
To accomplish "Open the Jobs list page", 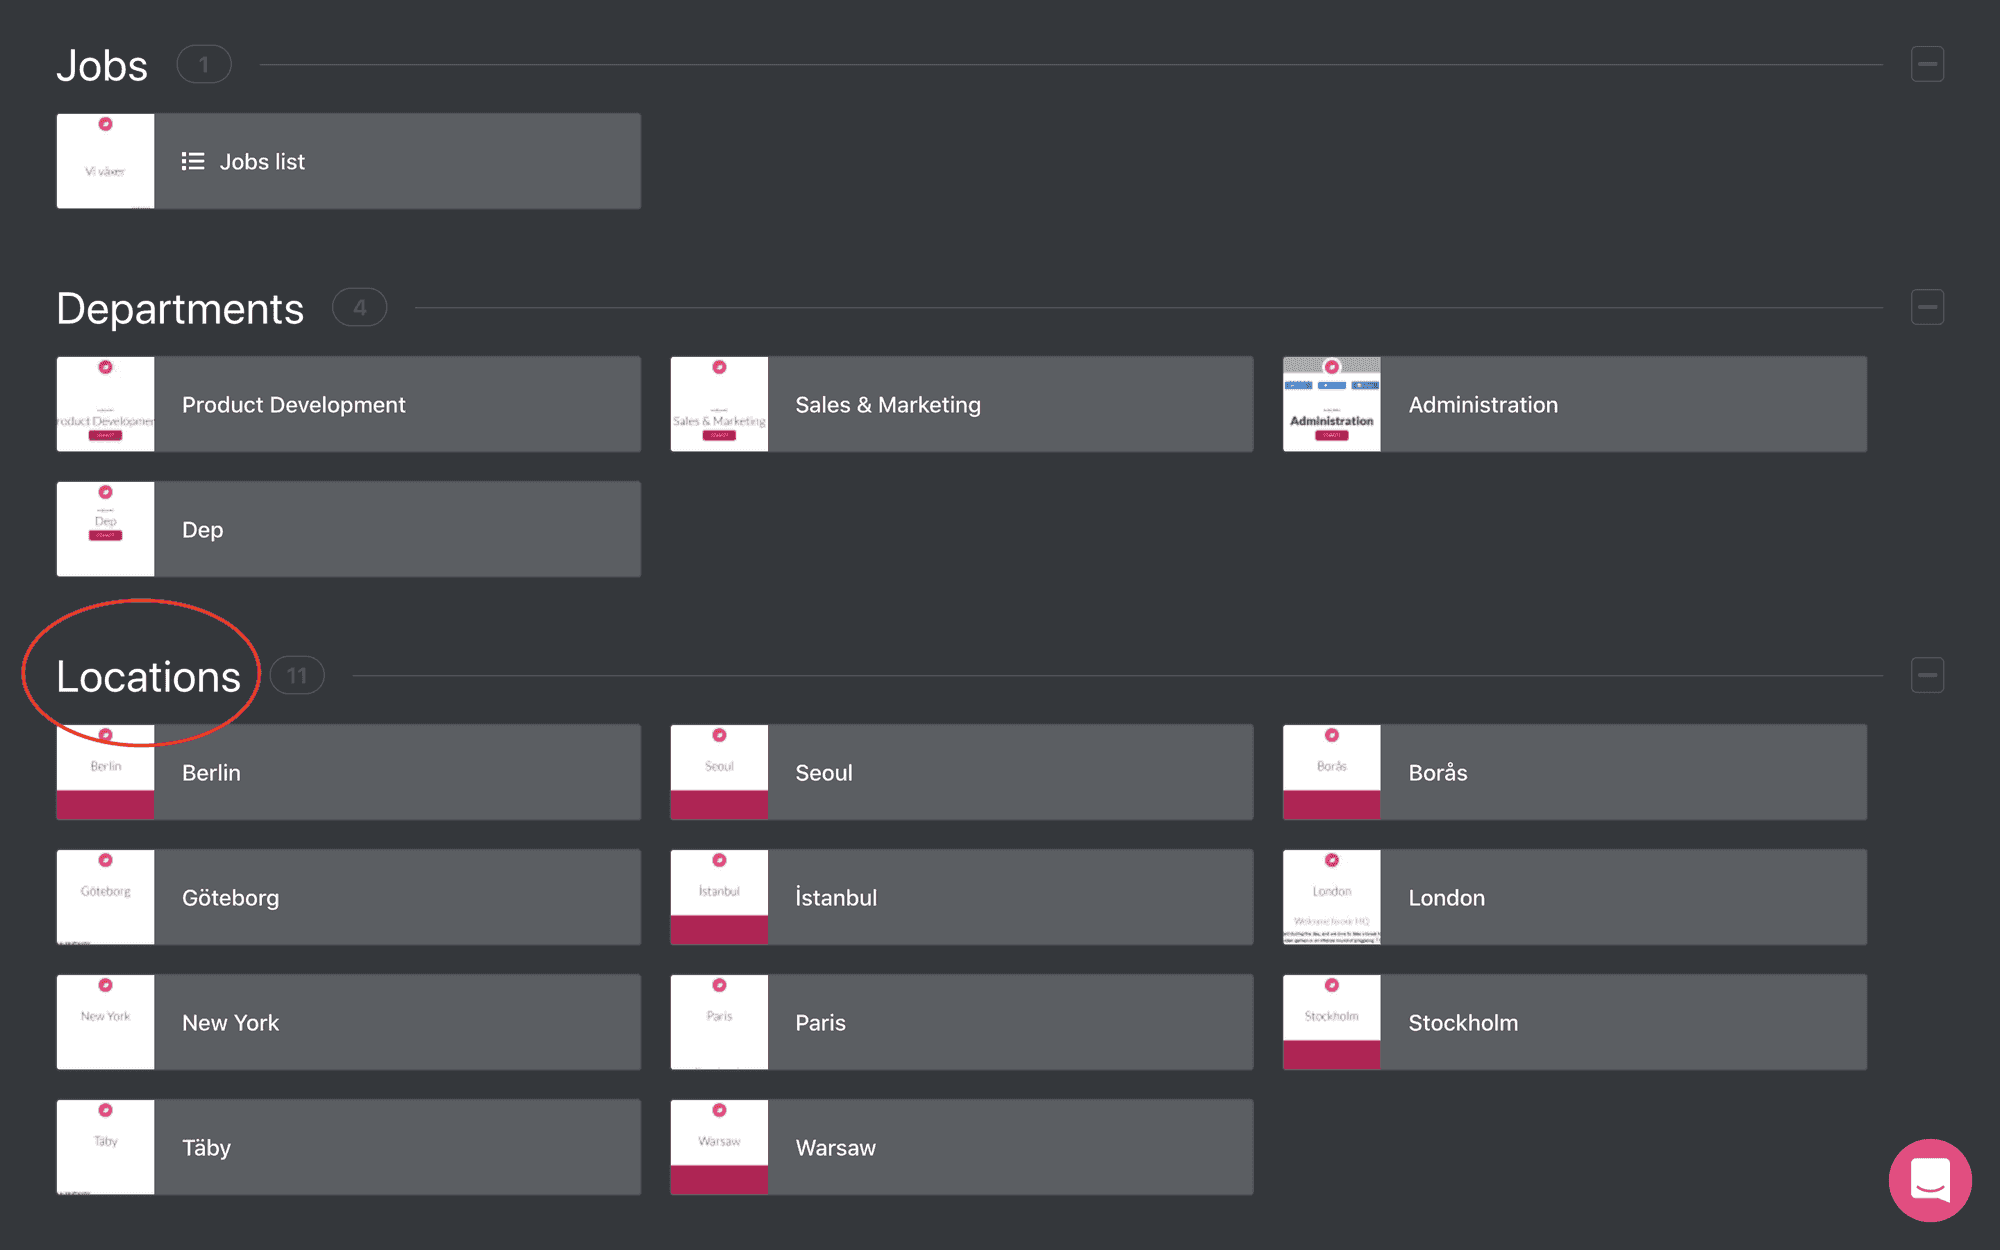I will [x=348, y=161].
